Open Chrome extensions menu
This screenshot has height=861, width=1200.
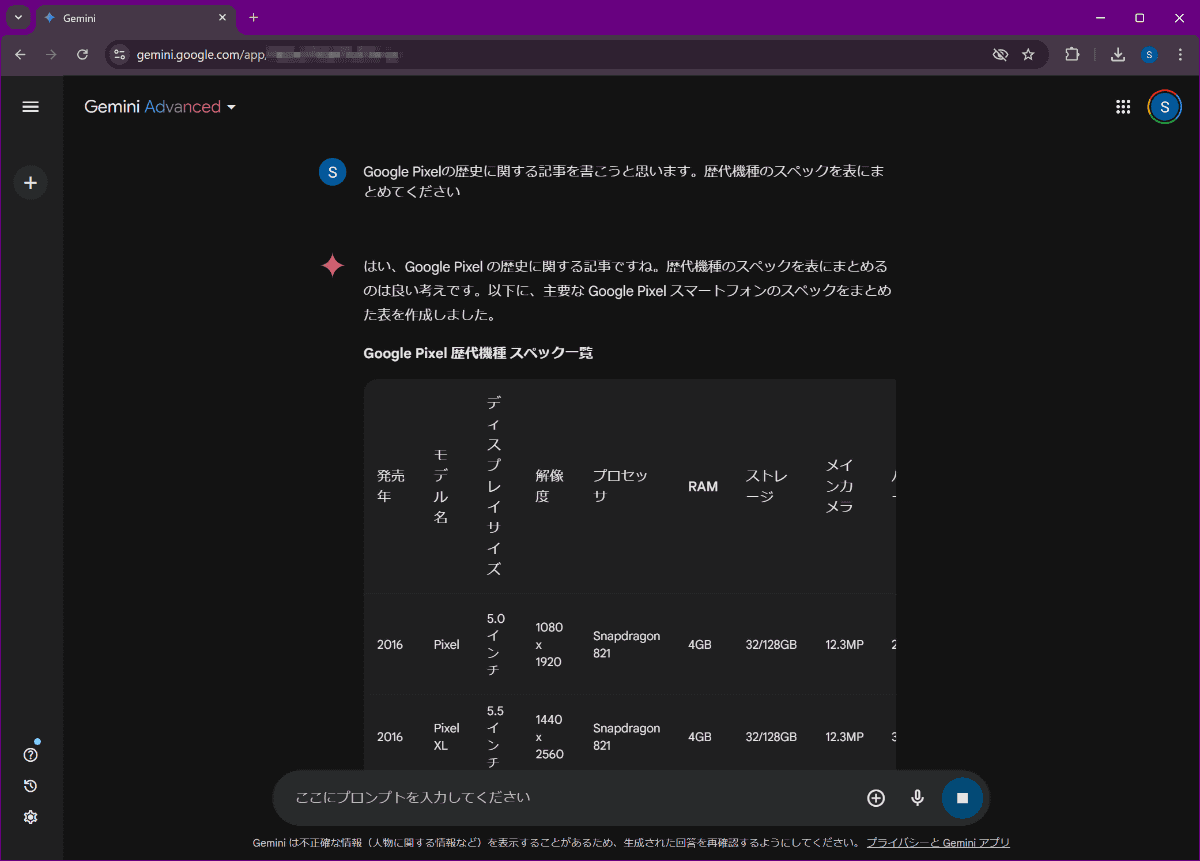click(1072, 54)
